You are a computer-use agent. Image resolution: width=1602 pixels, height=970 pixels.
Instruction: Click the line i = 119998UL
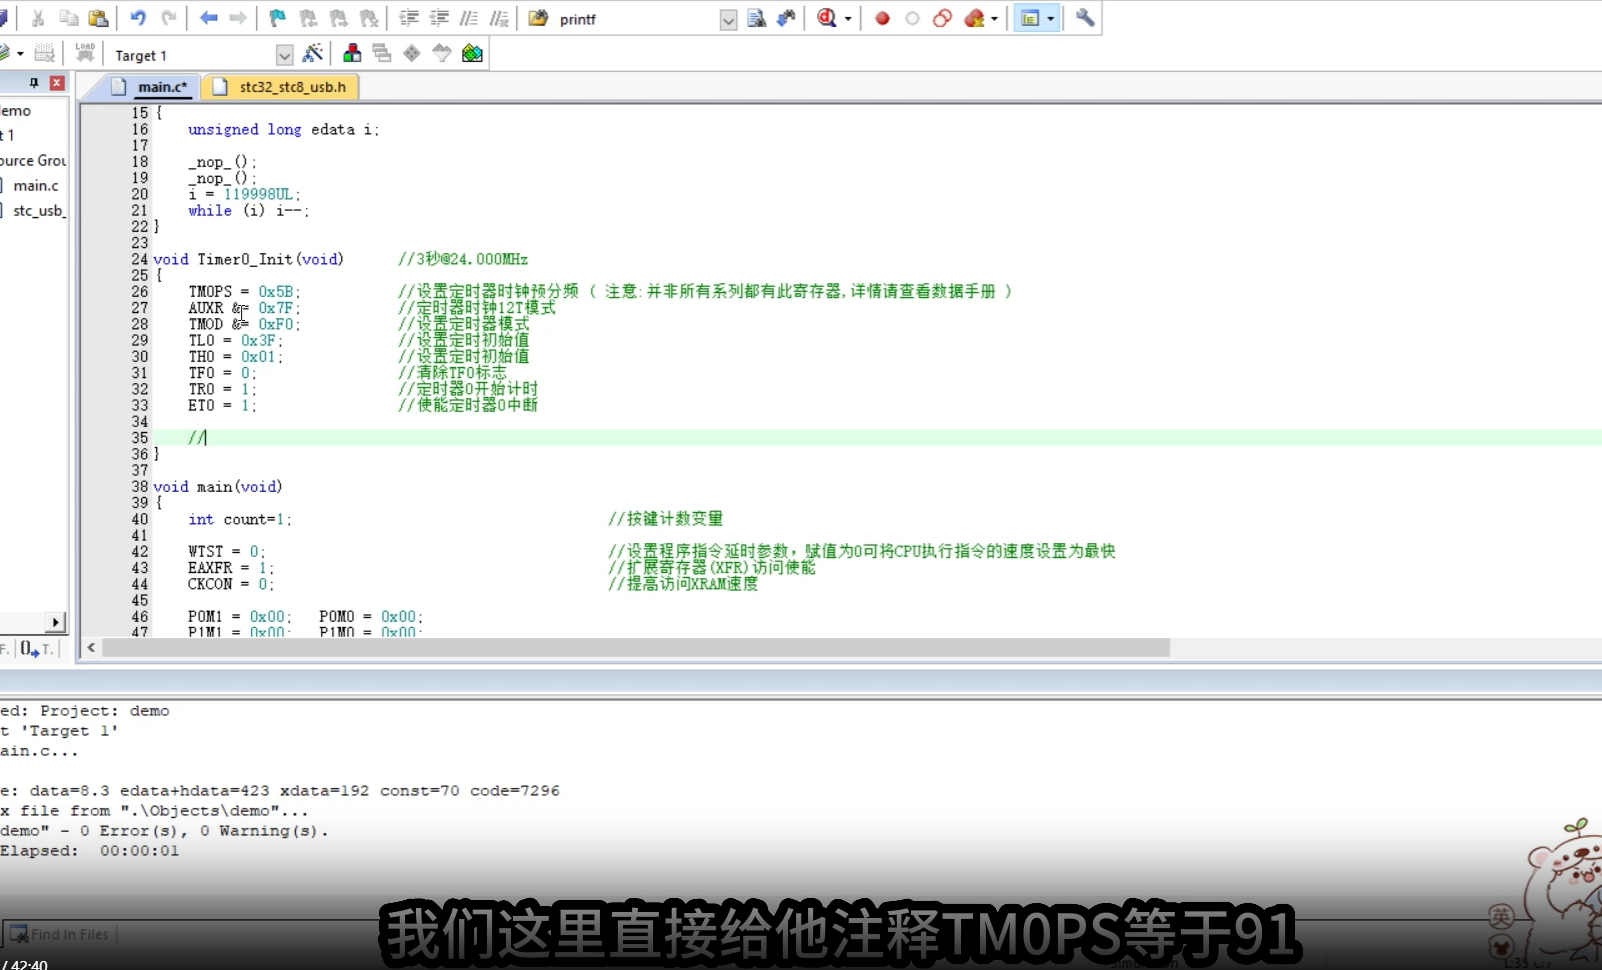(x=244, y=194)
